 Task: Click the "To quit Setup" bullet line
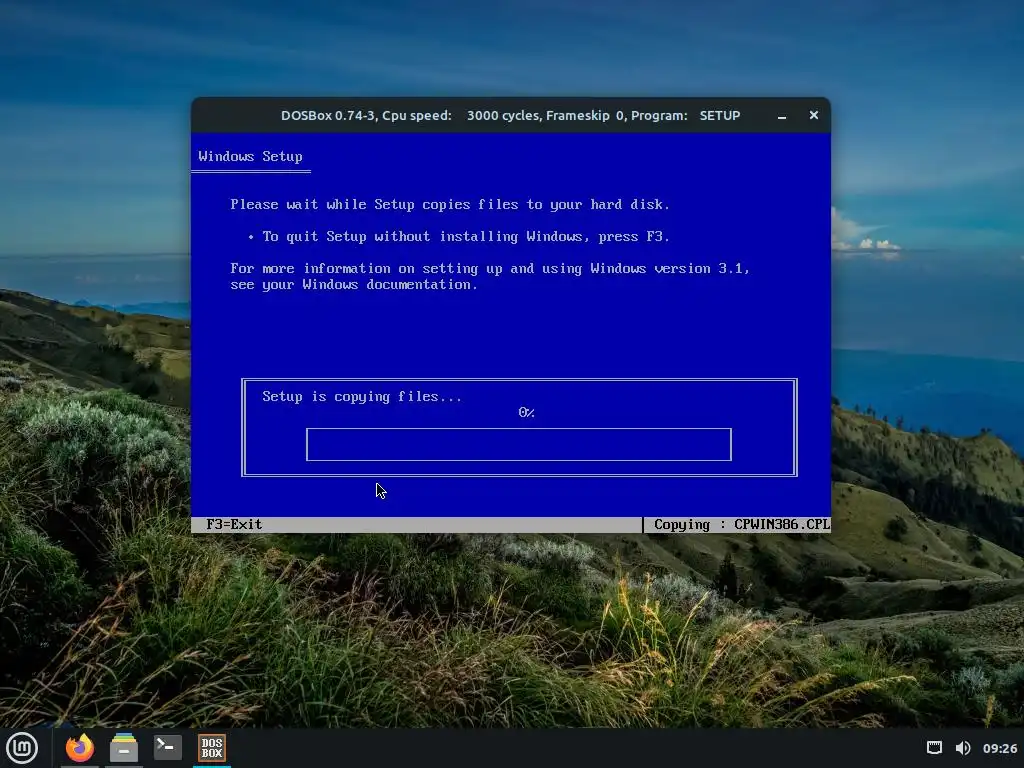pyautogui.click(x=458, y=236)
